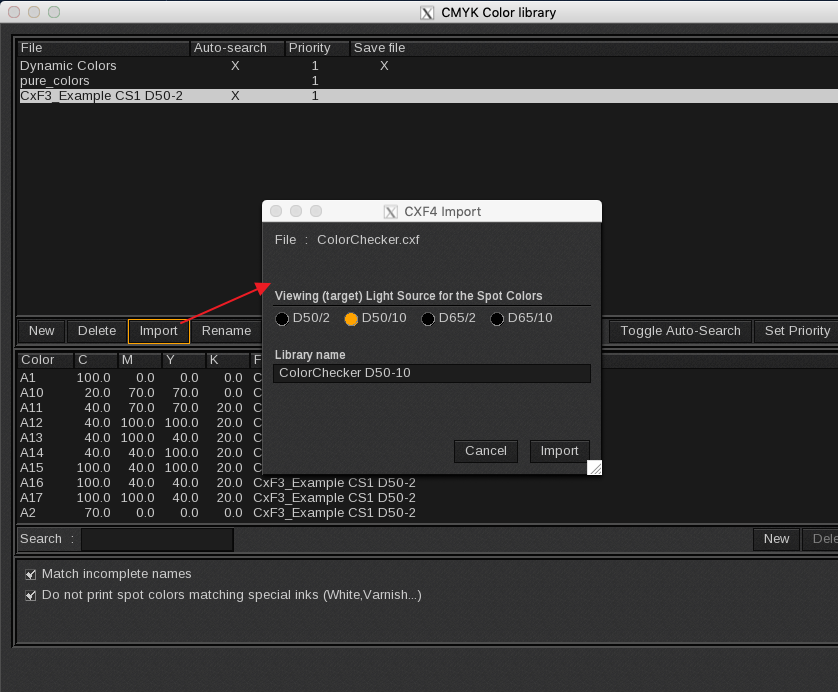Choose the D65/10 viewing light source

pyautogui.click(x=497, y=319)
